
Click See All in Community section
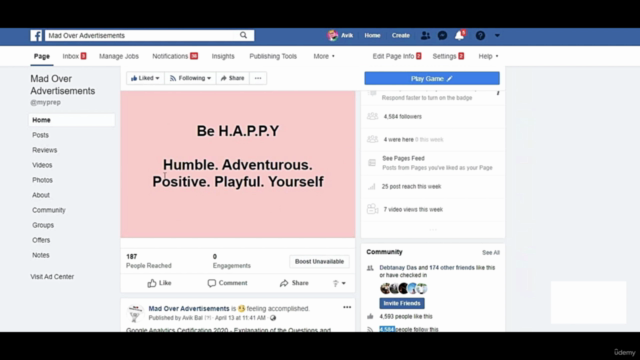coord(491,253)
